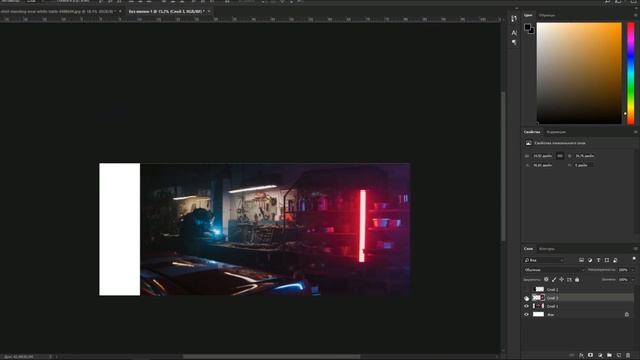Click the X position field in Properties
640x360 pixels.
[x=542, y=165]
